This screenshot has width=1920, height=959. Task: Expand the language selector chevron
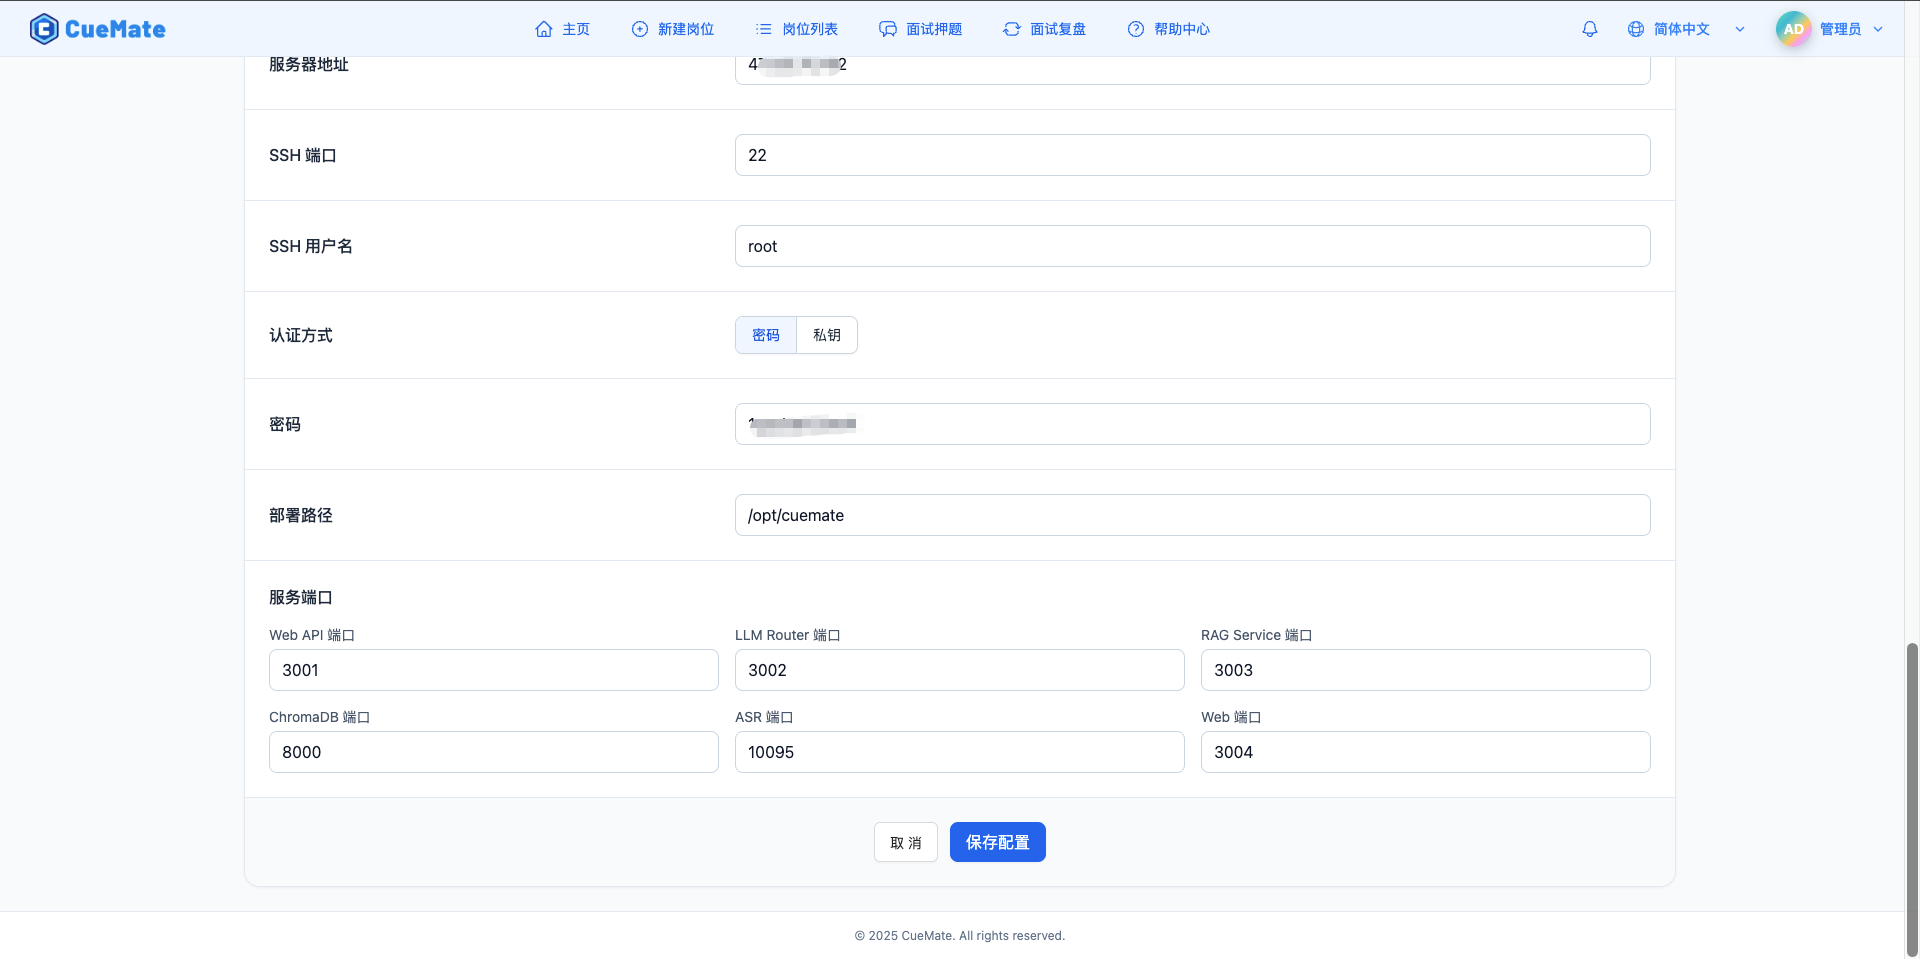(1740, 29)
